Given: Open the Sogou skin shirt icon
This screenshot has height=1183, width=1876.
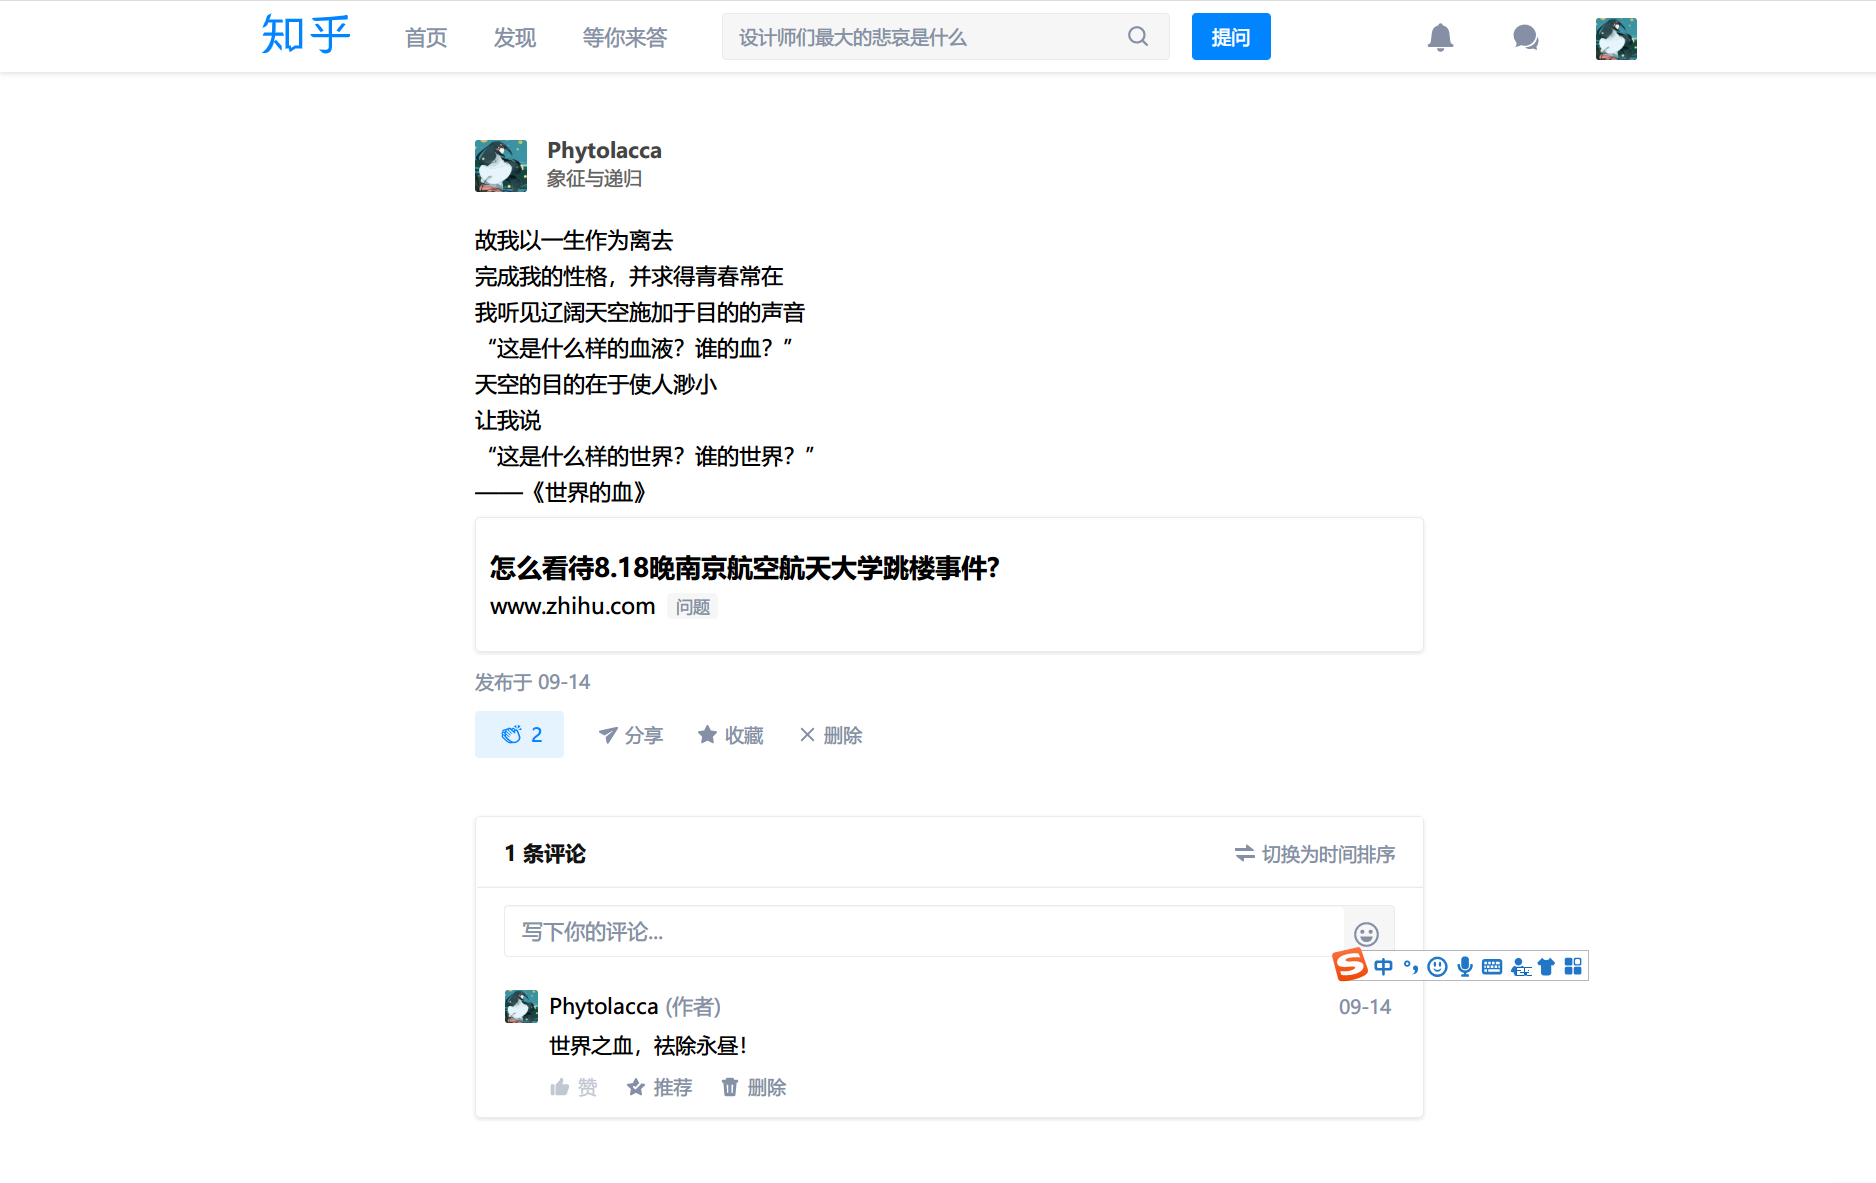Looking at the screenshot, I should pos(1546,967).
